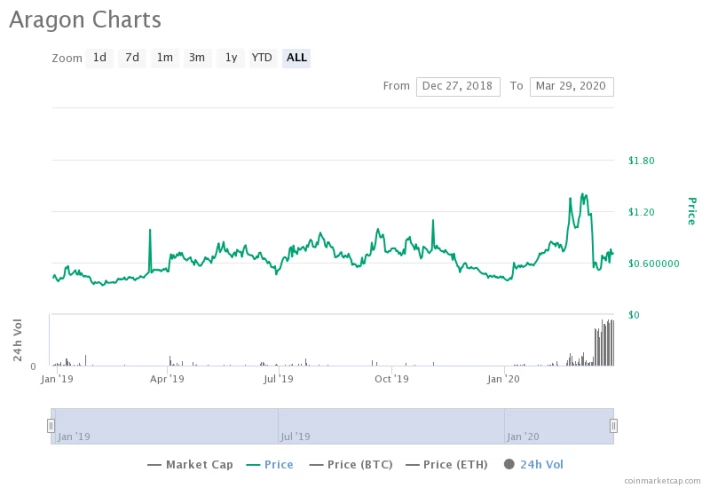Image resolution: width=710 pixels, height=488 pixels.
Task: Click the $0.600000 price axis label
Action: [x=653, y=263]
